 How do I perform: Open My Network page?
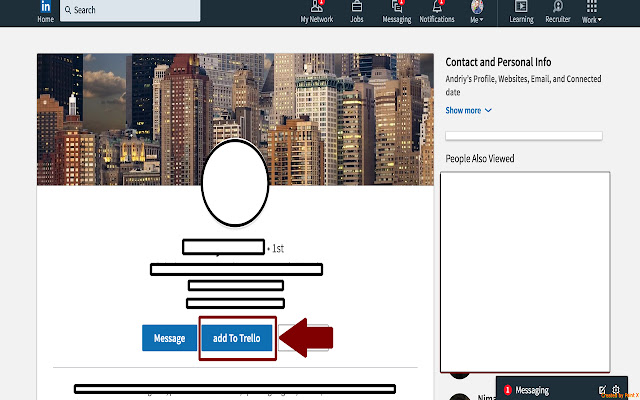pyautogui.click(x=317, y=12)
